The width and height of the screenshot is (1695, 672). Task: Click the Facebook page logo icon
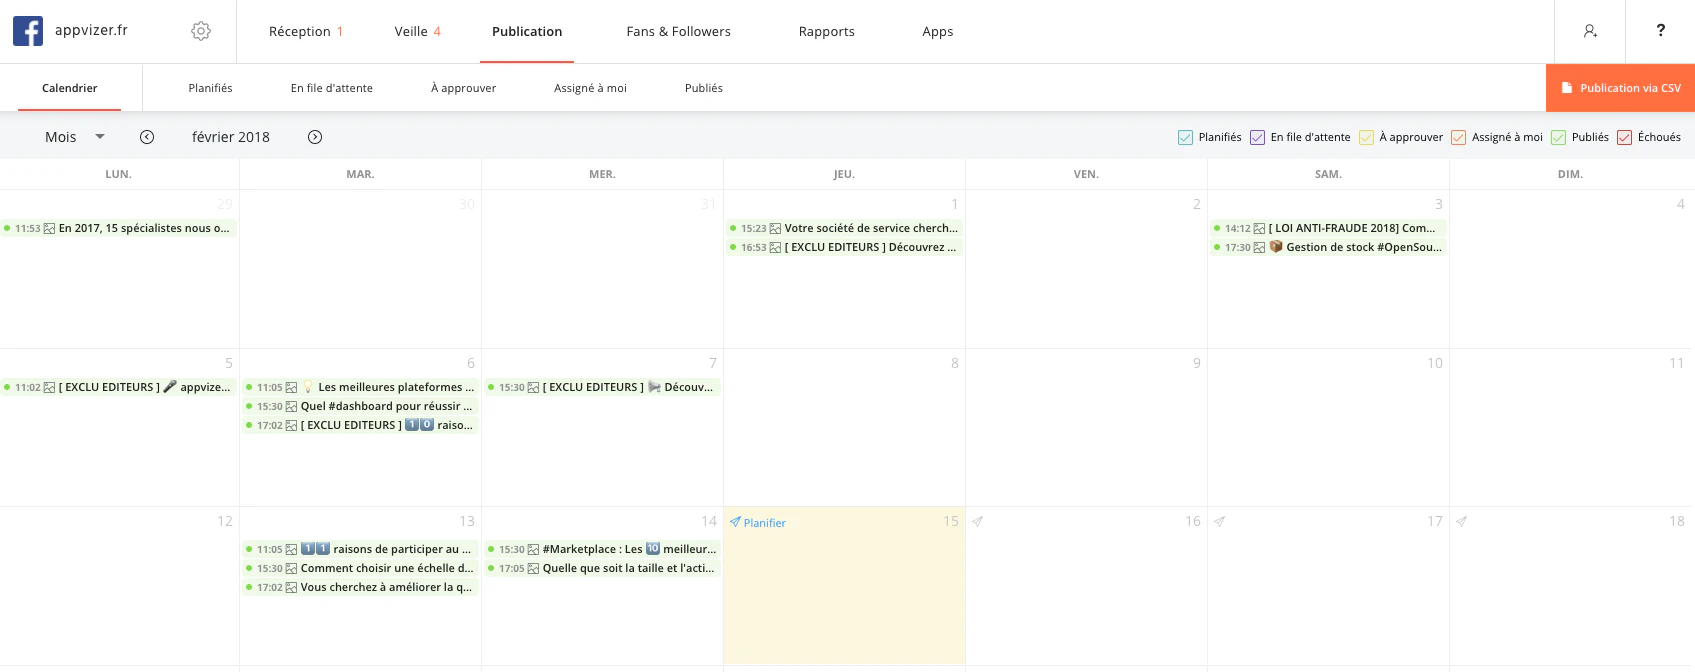click(x=28, y=31)
